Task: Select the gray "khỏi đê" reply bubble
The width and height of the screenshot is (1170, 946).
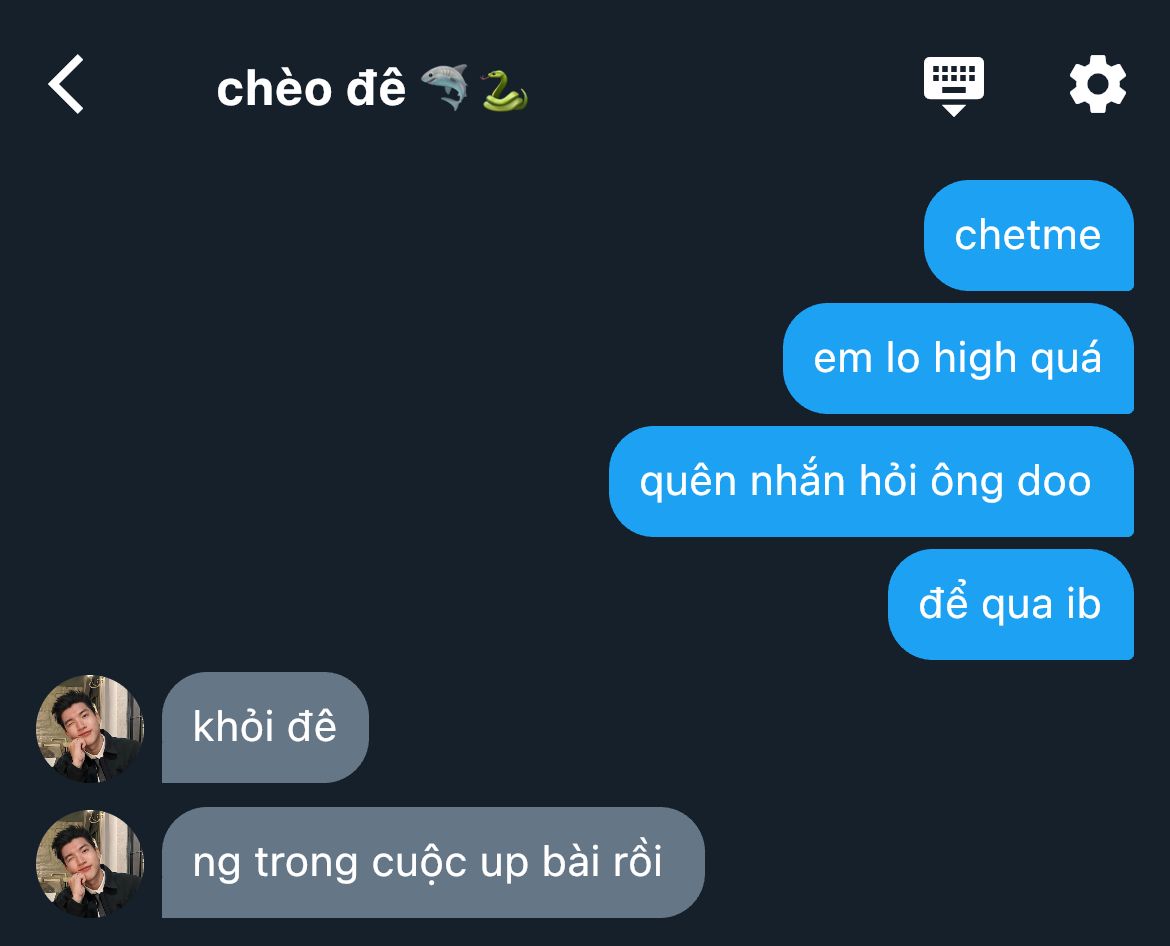Action: tap(266, 727)
